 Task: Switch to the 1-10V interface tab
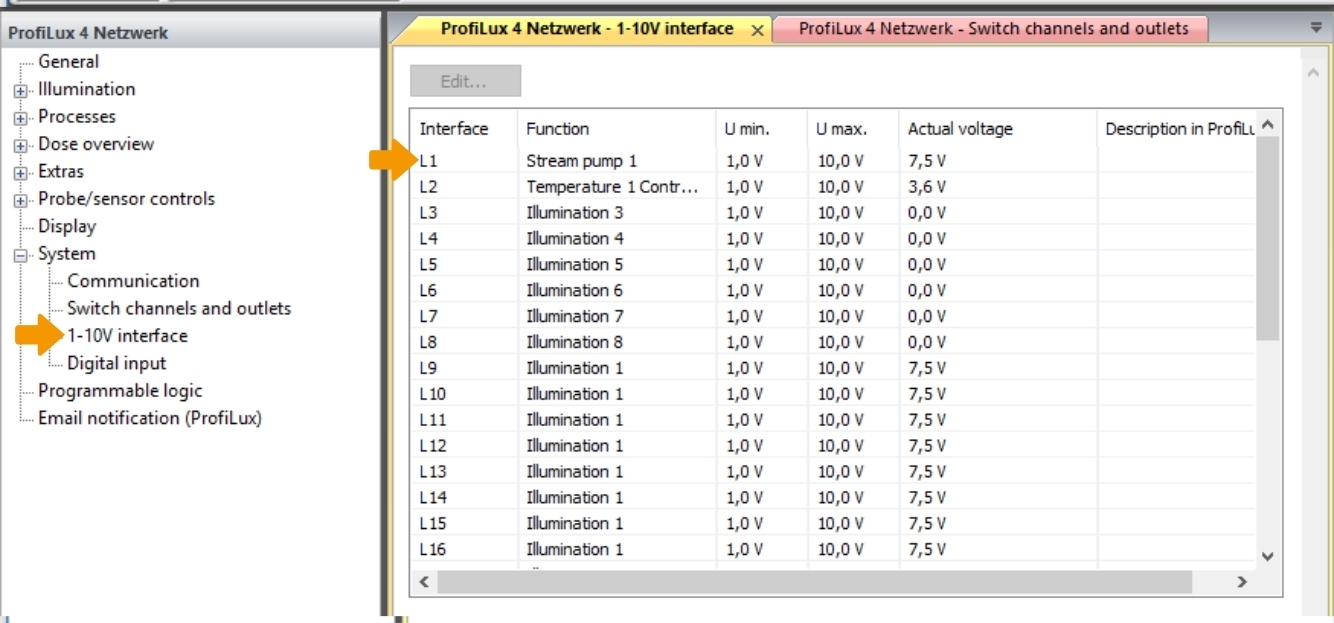pos(587,29)
